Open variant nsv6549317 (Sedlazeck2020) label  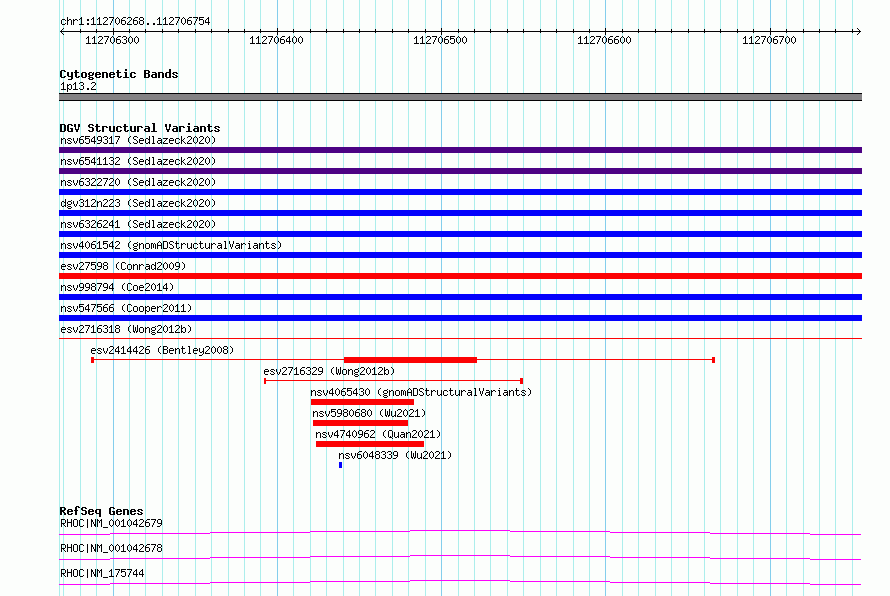point(138,140)
